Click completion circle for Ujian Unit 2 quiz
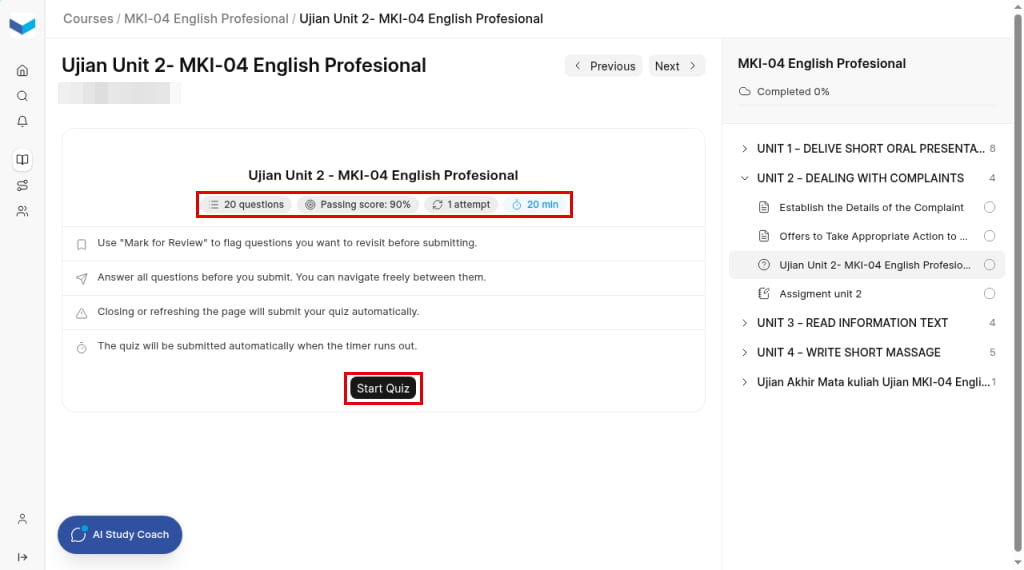The width and height of the screenshot is (1024, 570). point(989,264)
